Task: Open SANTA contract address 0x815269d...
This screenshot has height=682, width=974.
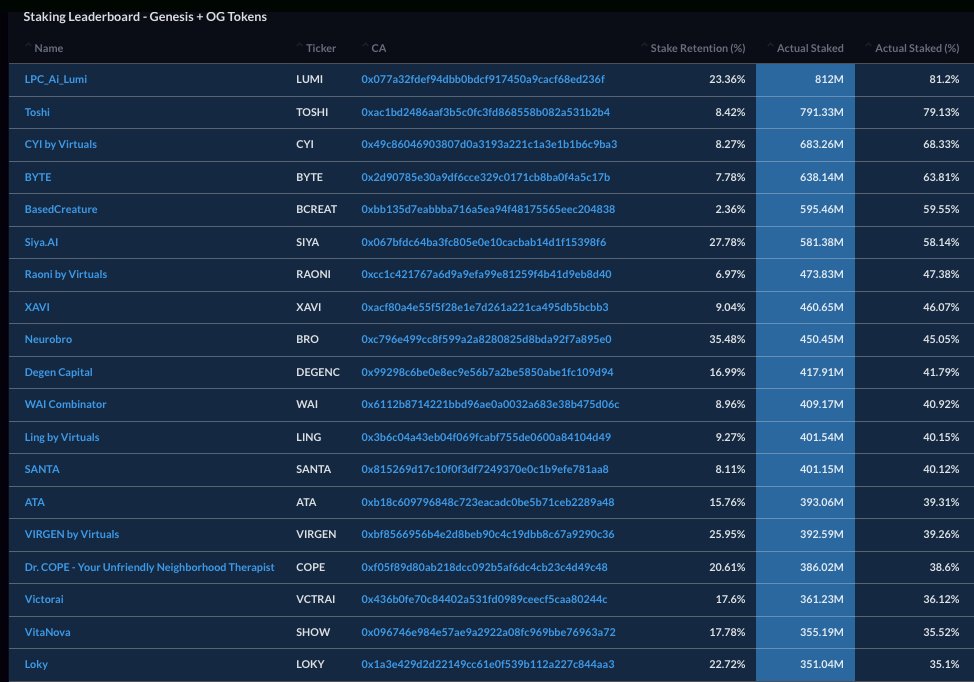Action: (485, 469)
